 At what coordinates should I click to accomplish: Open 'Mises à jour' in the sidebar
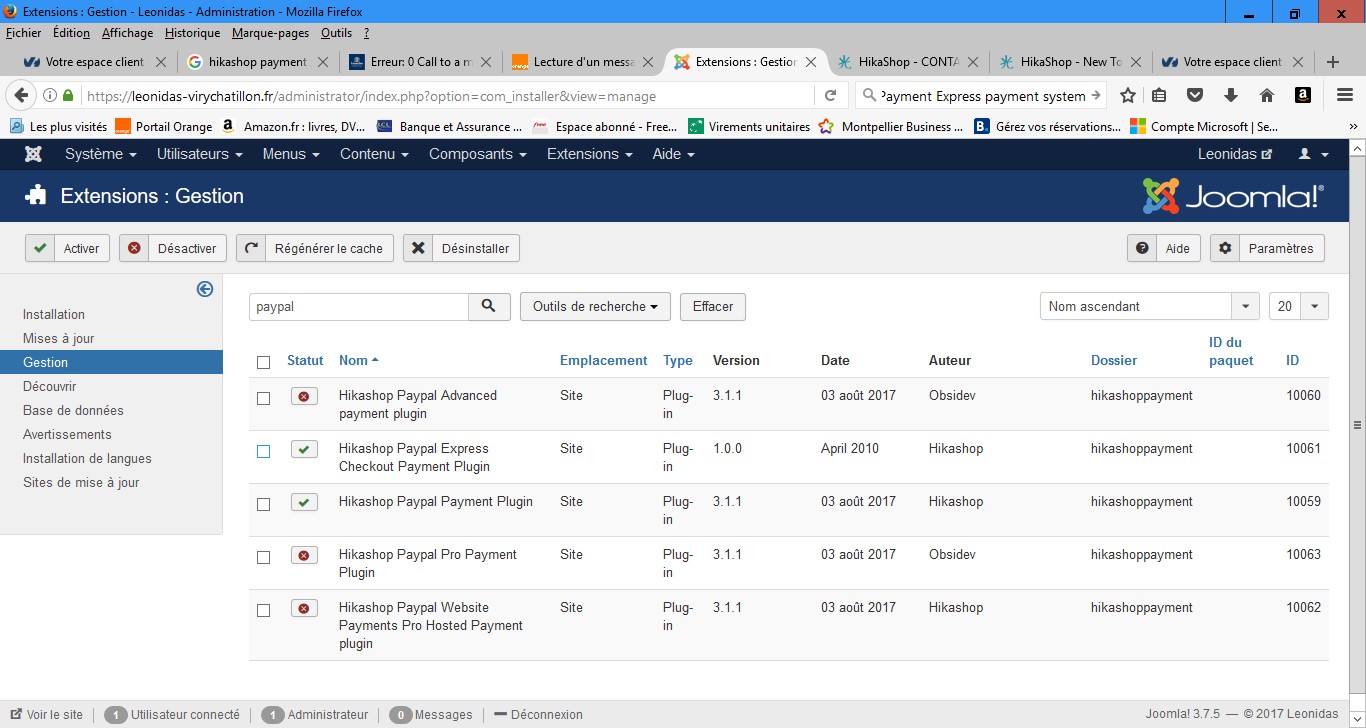click(58, 338)
